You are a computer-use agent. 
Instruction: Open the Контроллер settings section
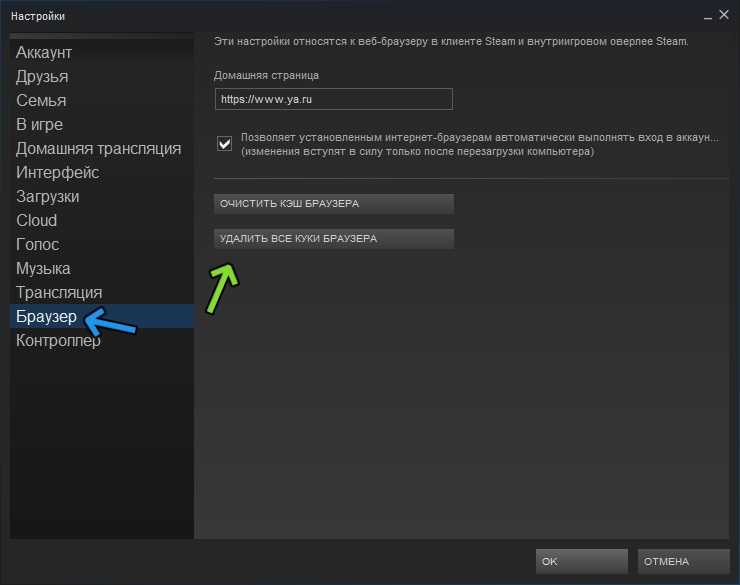click(102, 340)
